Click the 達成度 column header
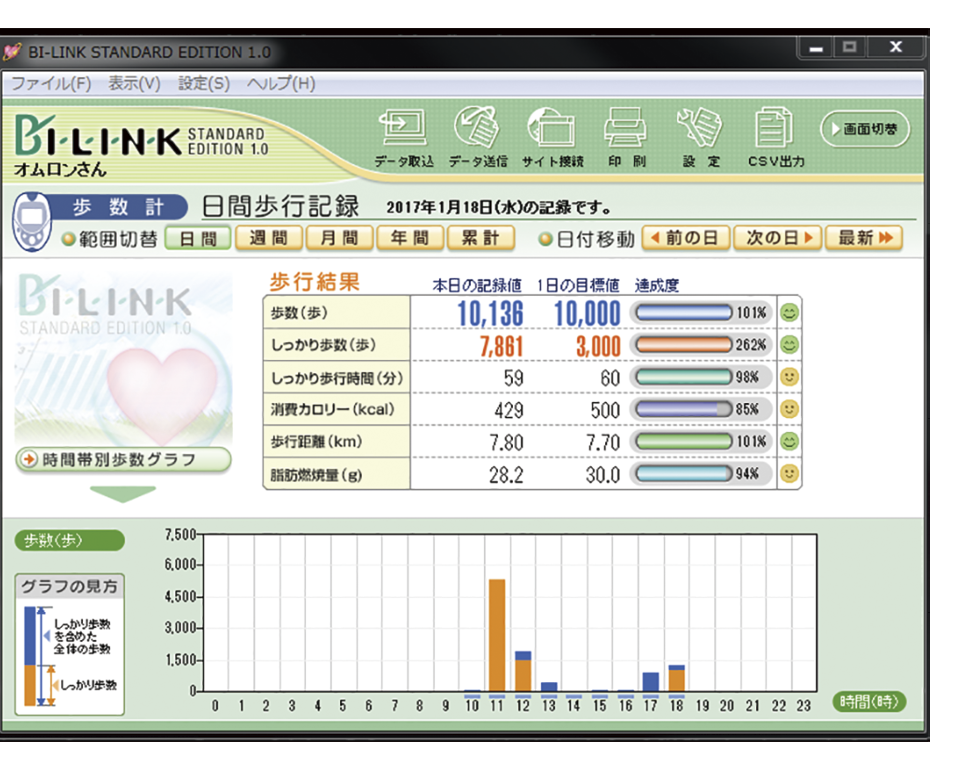 (x=656, y=285)
